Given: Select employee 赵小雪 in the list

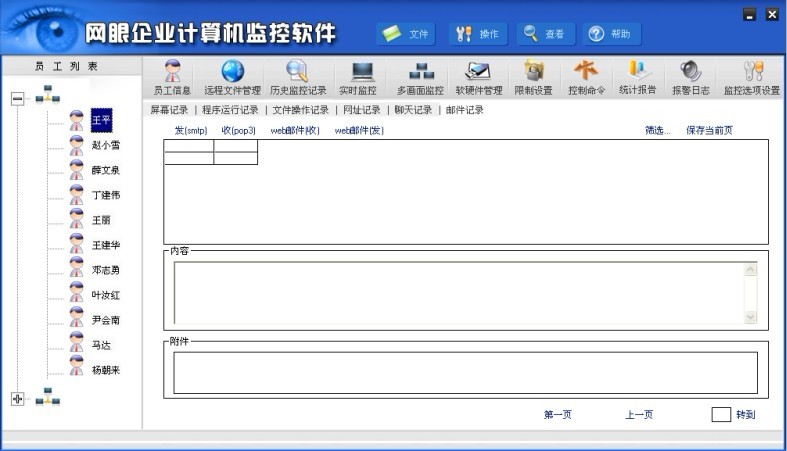Looking at the screenshot, I should (x=106, y=145).
